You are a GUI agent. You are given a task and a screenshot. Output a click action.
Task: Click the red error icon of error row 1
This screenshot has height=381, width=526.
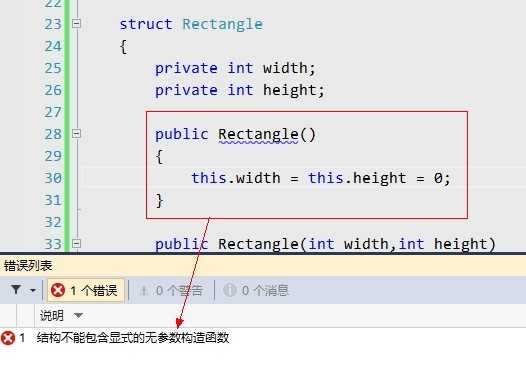click(x=8, y=338)
